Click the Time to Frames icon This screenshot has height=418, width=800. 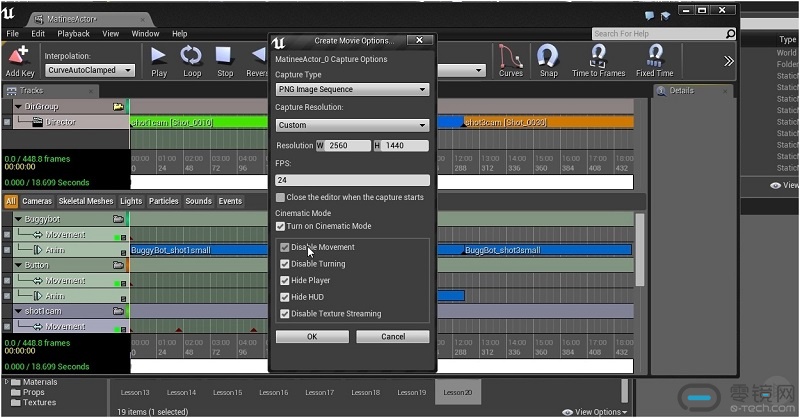point(598,55)
